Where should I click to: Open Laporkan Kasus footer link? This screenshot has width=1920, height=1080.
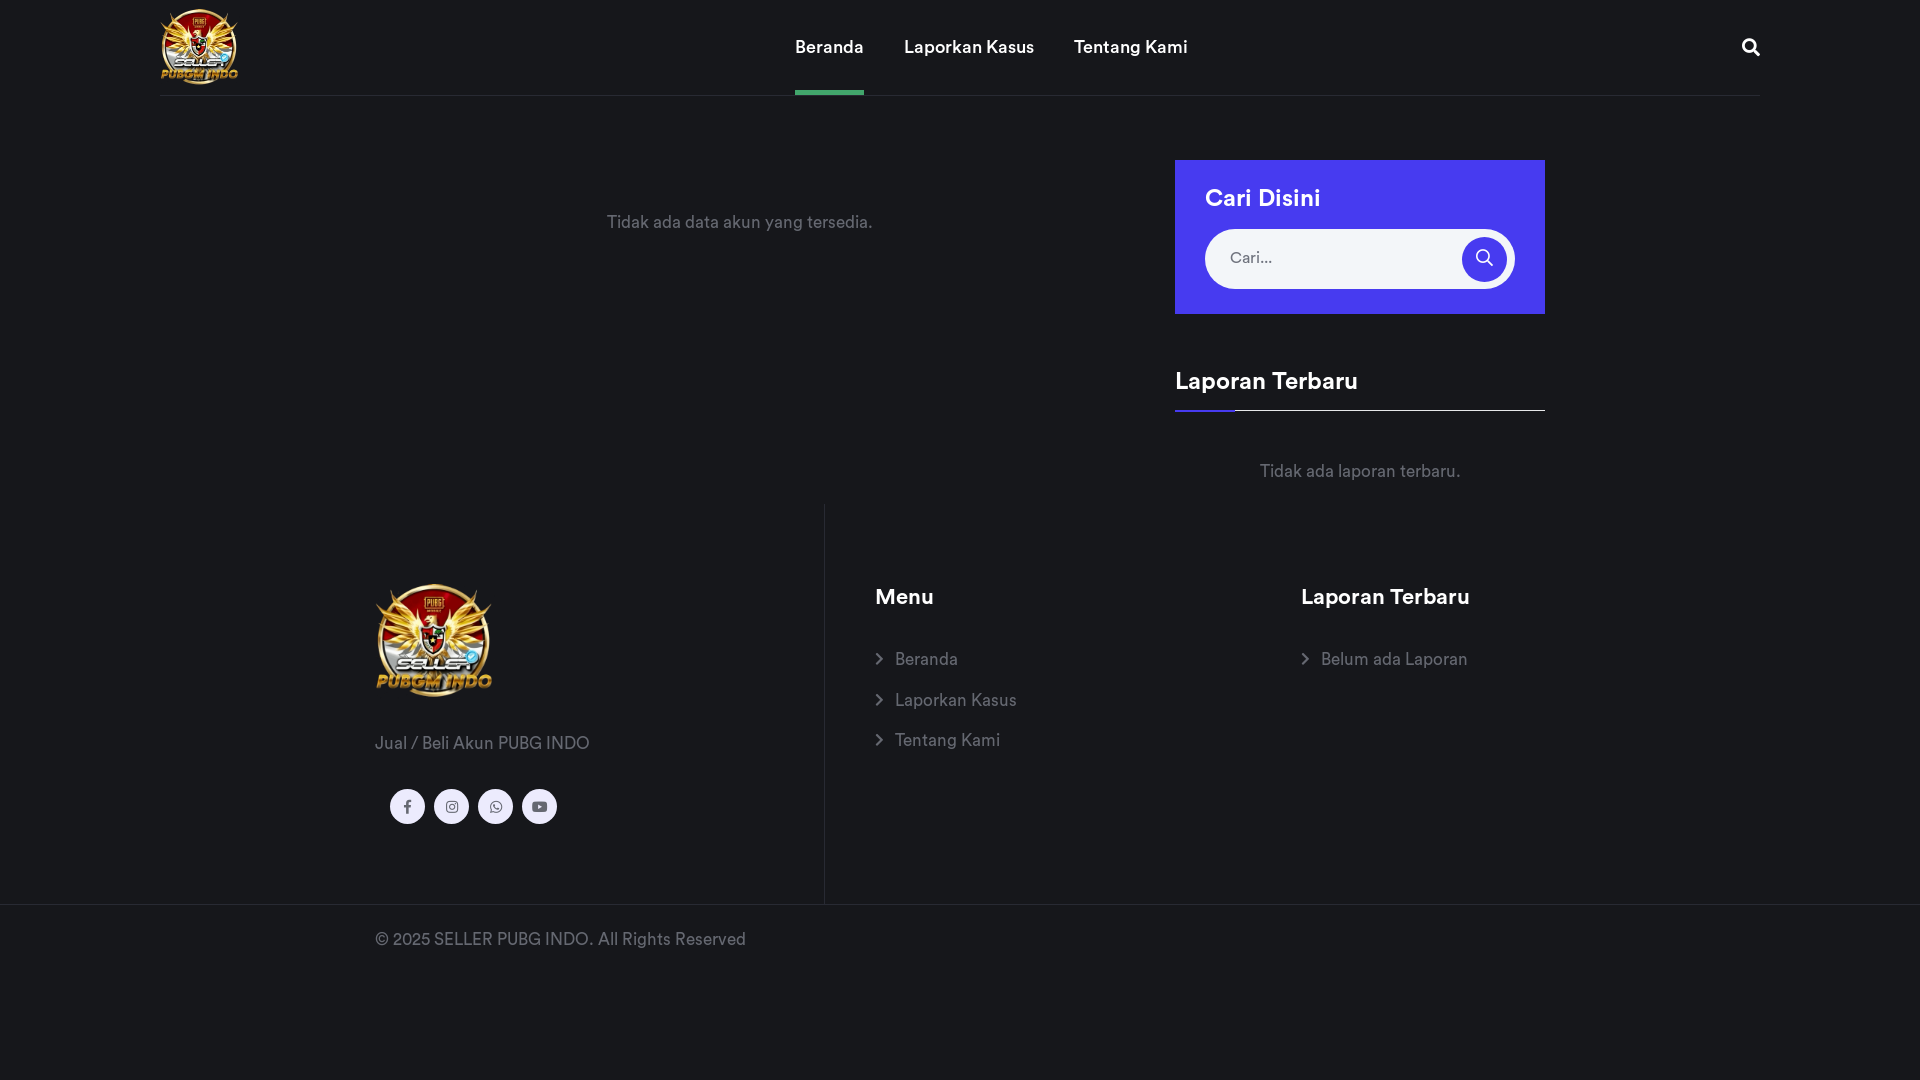(955, 700)
